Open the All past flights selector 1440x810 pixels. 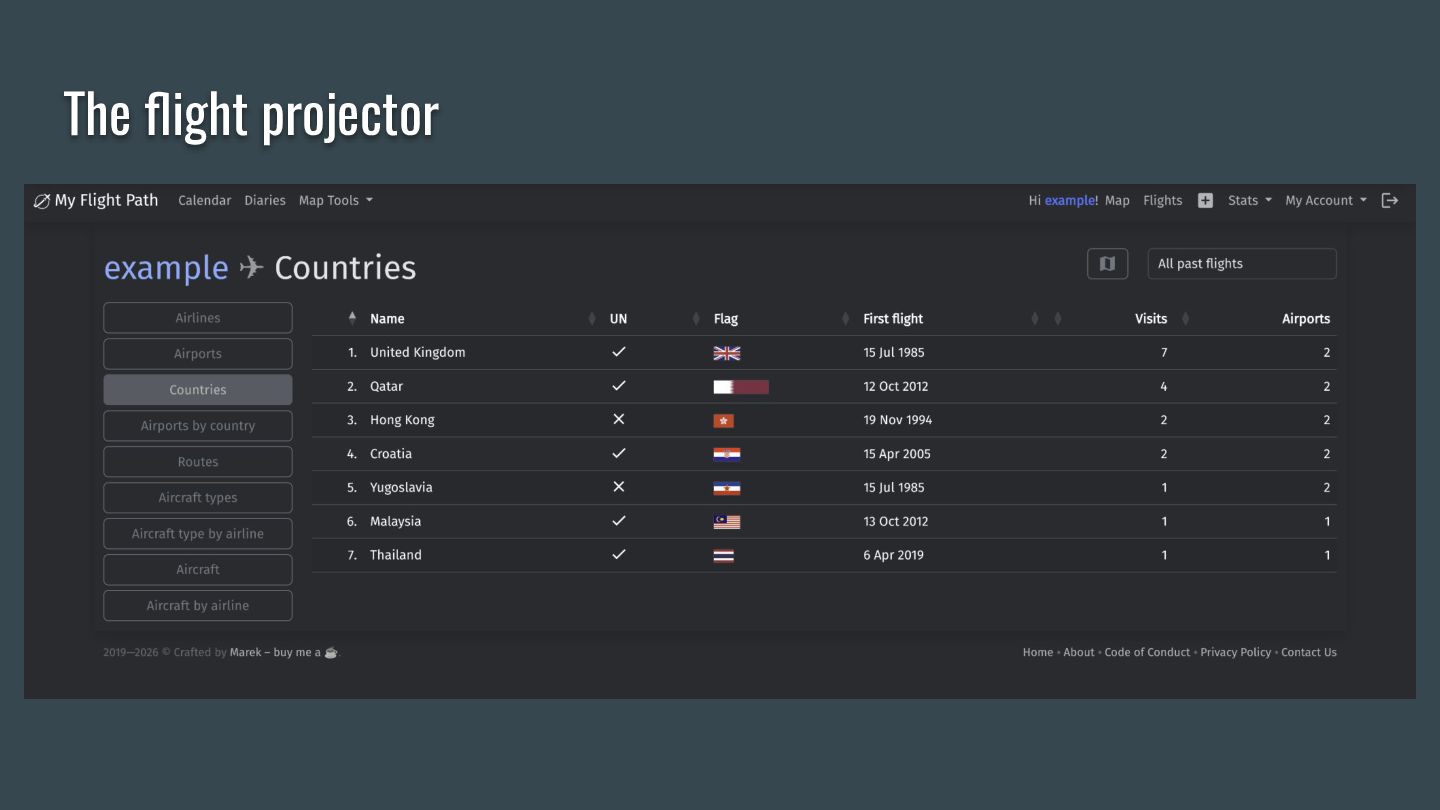click(x=1241, y=264)
